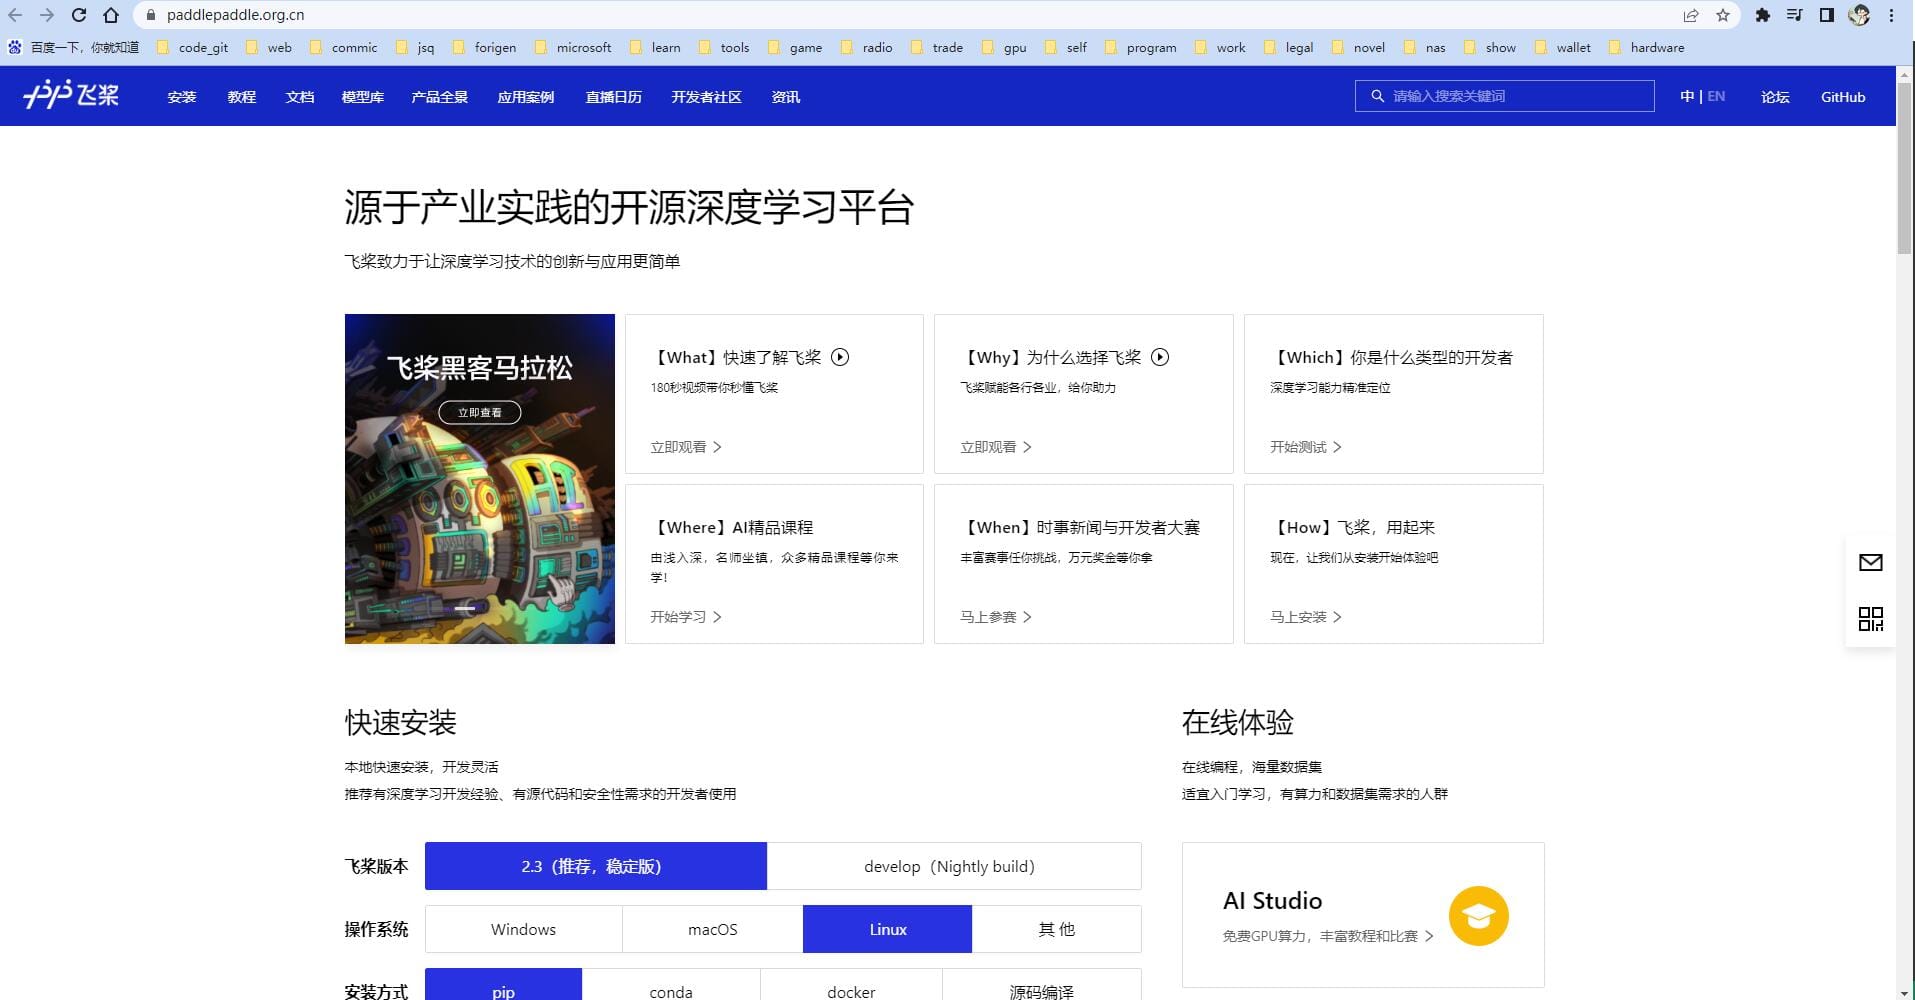Click the share page icon

(1691, 15)
